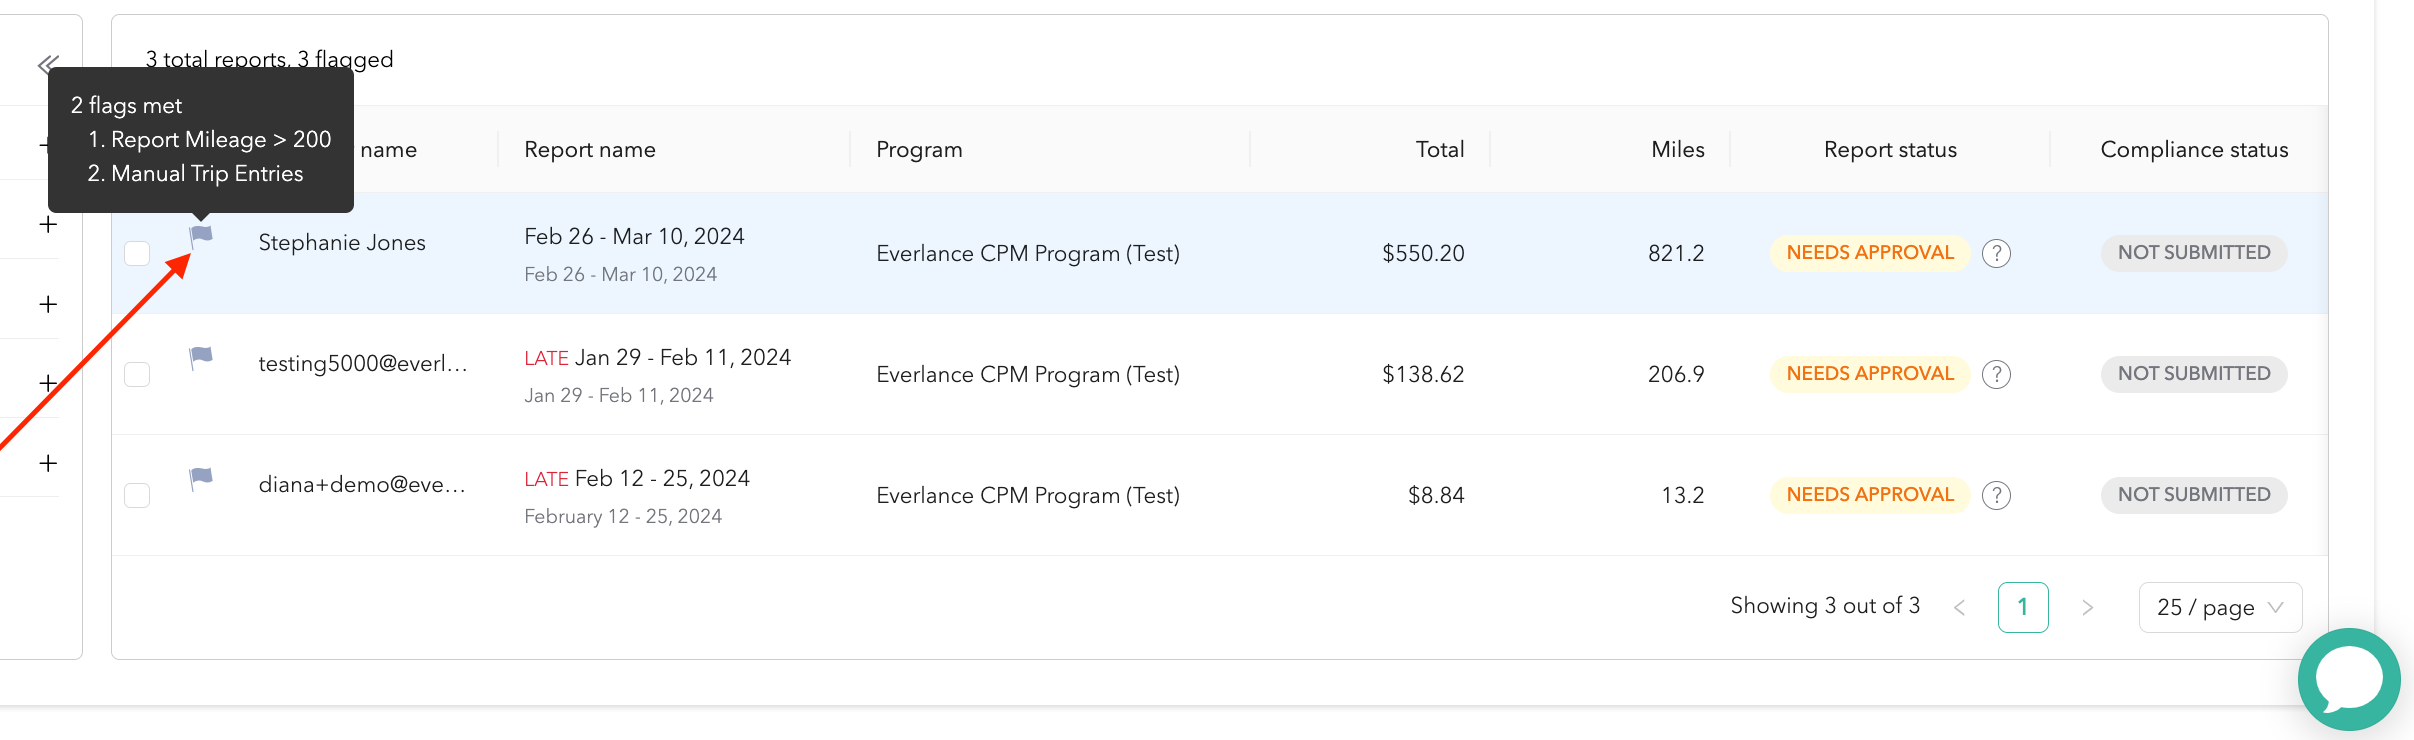Open help icon beside $138.62 report status
Screen dimensions: 2414x740
coord(1996,374)
